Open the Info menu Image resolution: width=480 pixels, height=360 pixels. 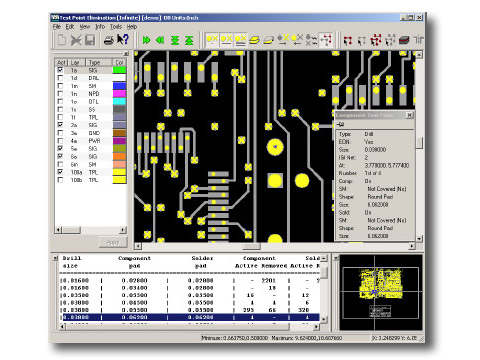(100, 27)
